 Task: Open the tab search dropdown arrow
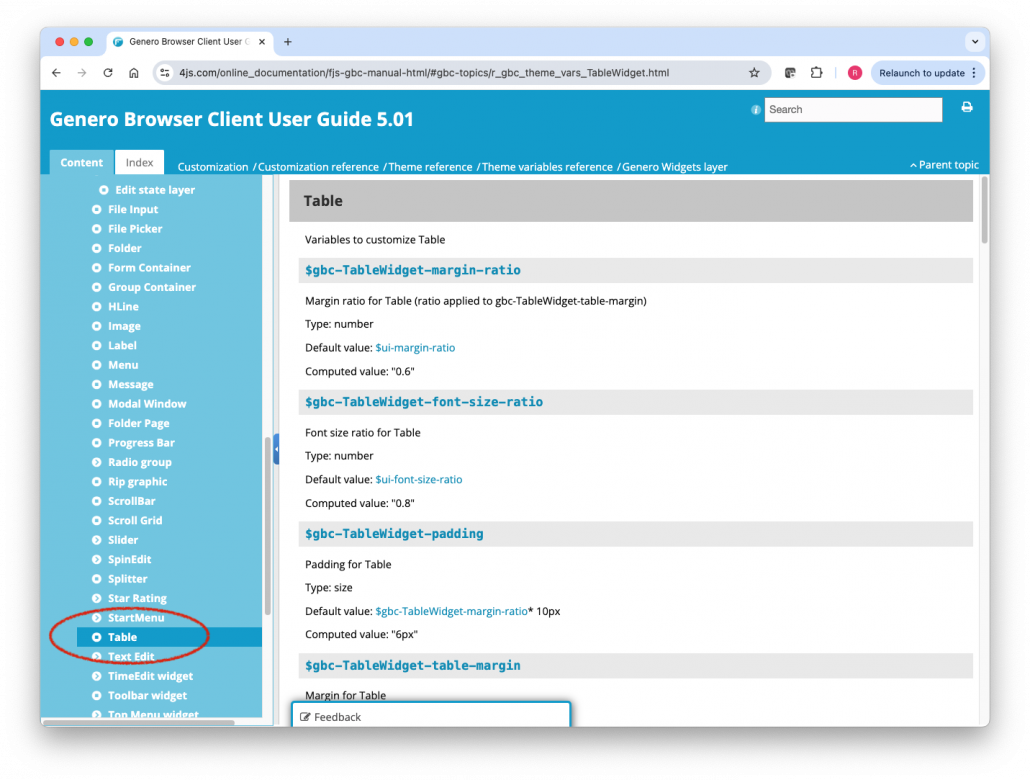point(975,41)
